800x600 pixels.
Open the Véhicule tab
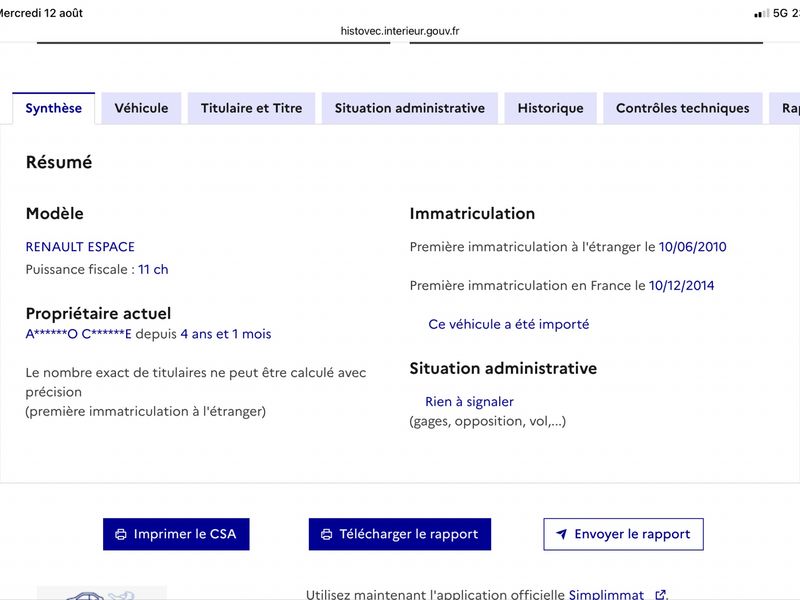(141, 108)
